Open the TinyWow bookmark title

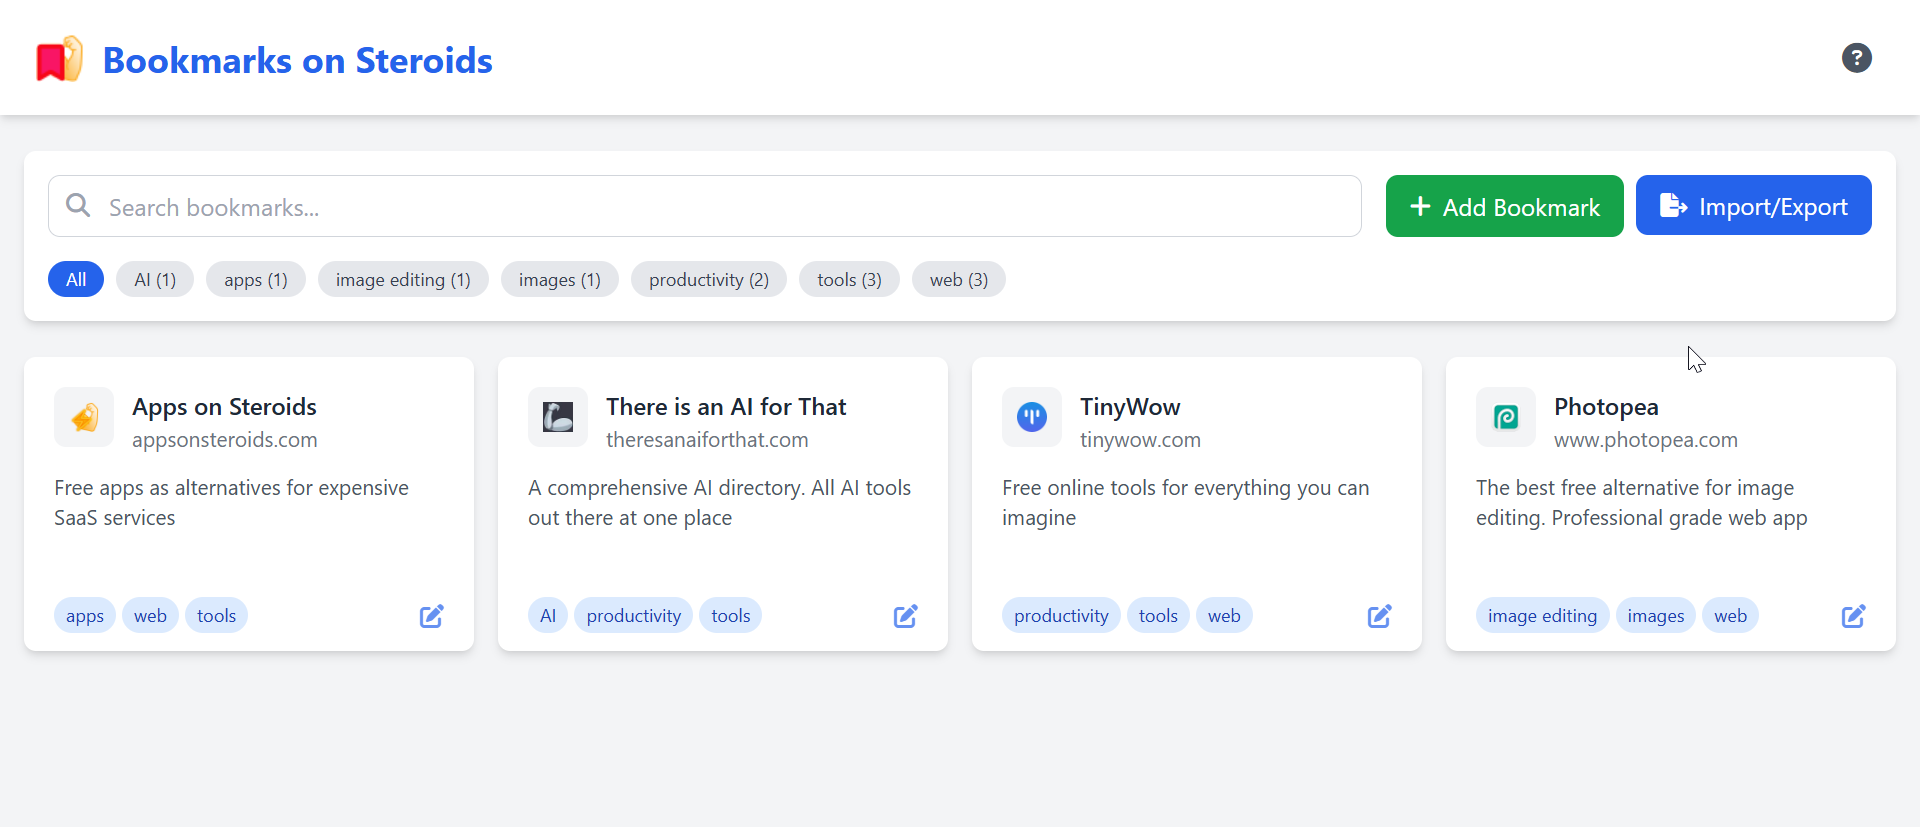pos(1130,407)
